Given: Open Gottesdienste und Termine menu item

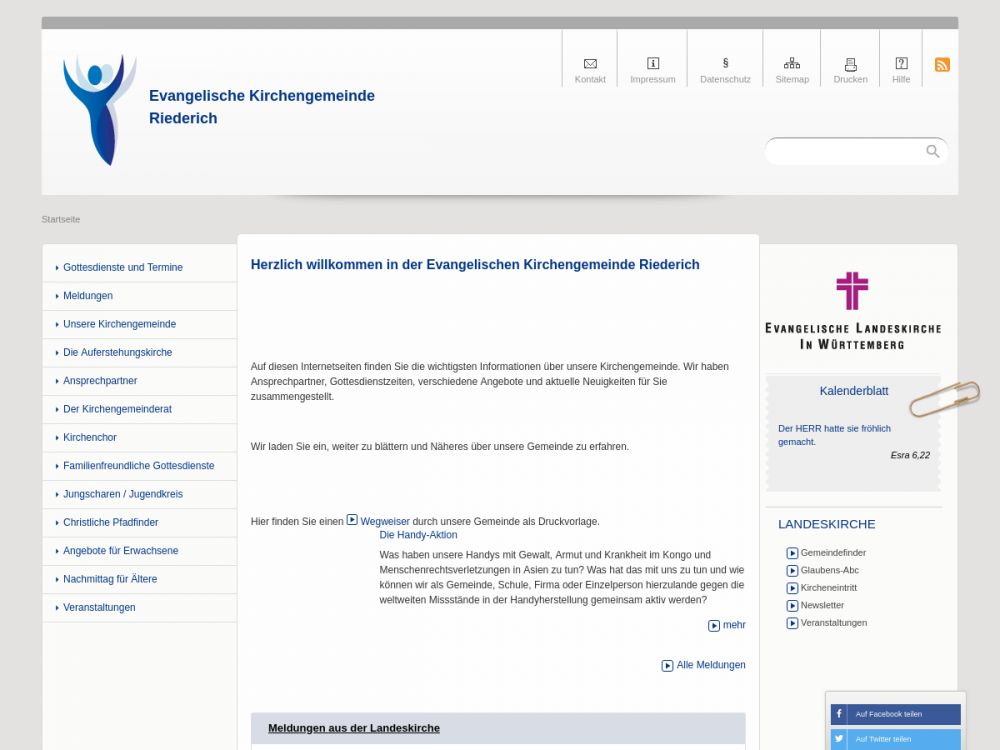Looking at the screenshot, I should (x=123, y=268).
